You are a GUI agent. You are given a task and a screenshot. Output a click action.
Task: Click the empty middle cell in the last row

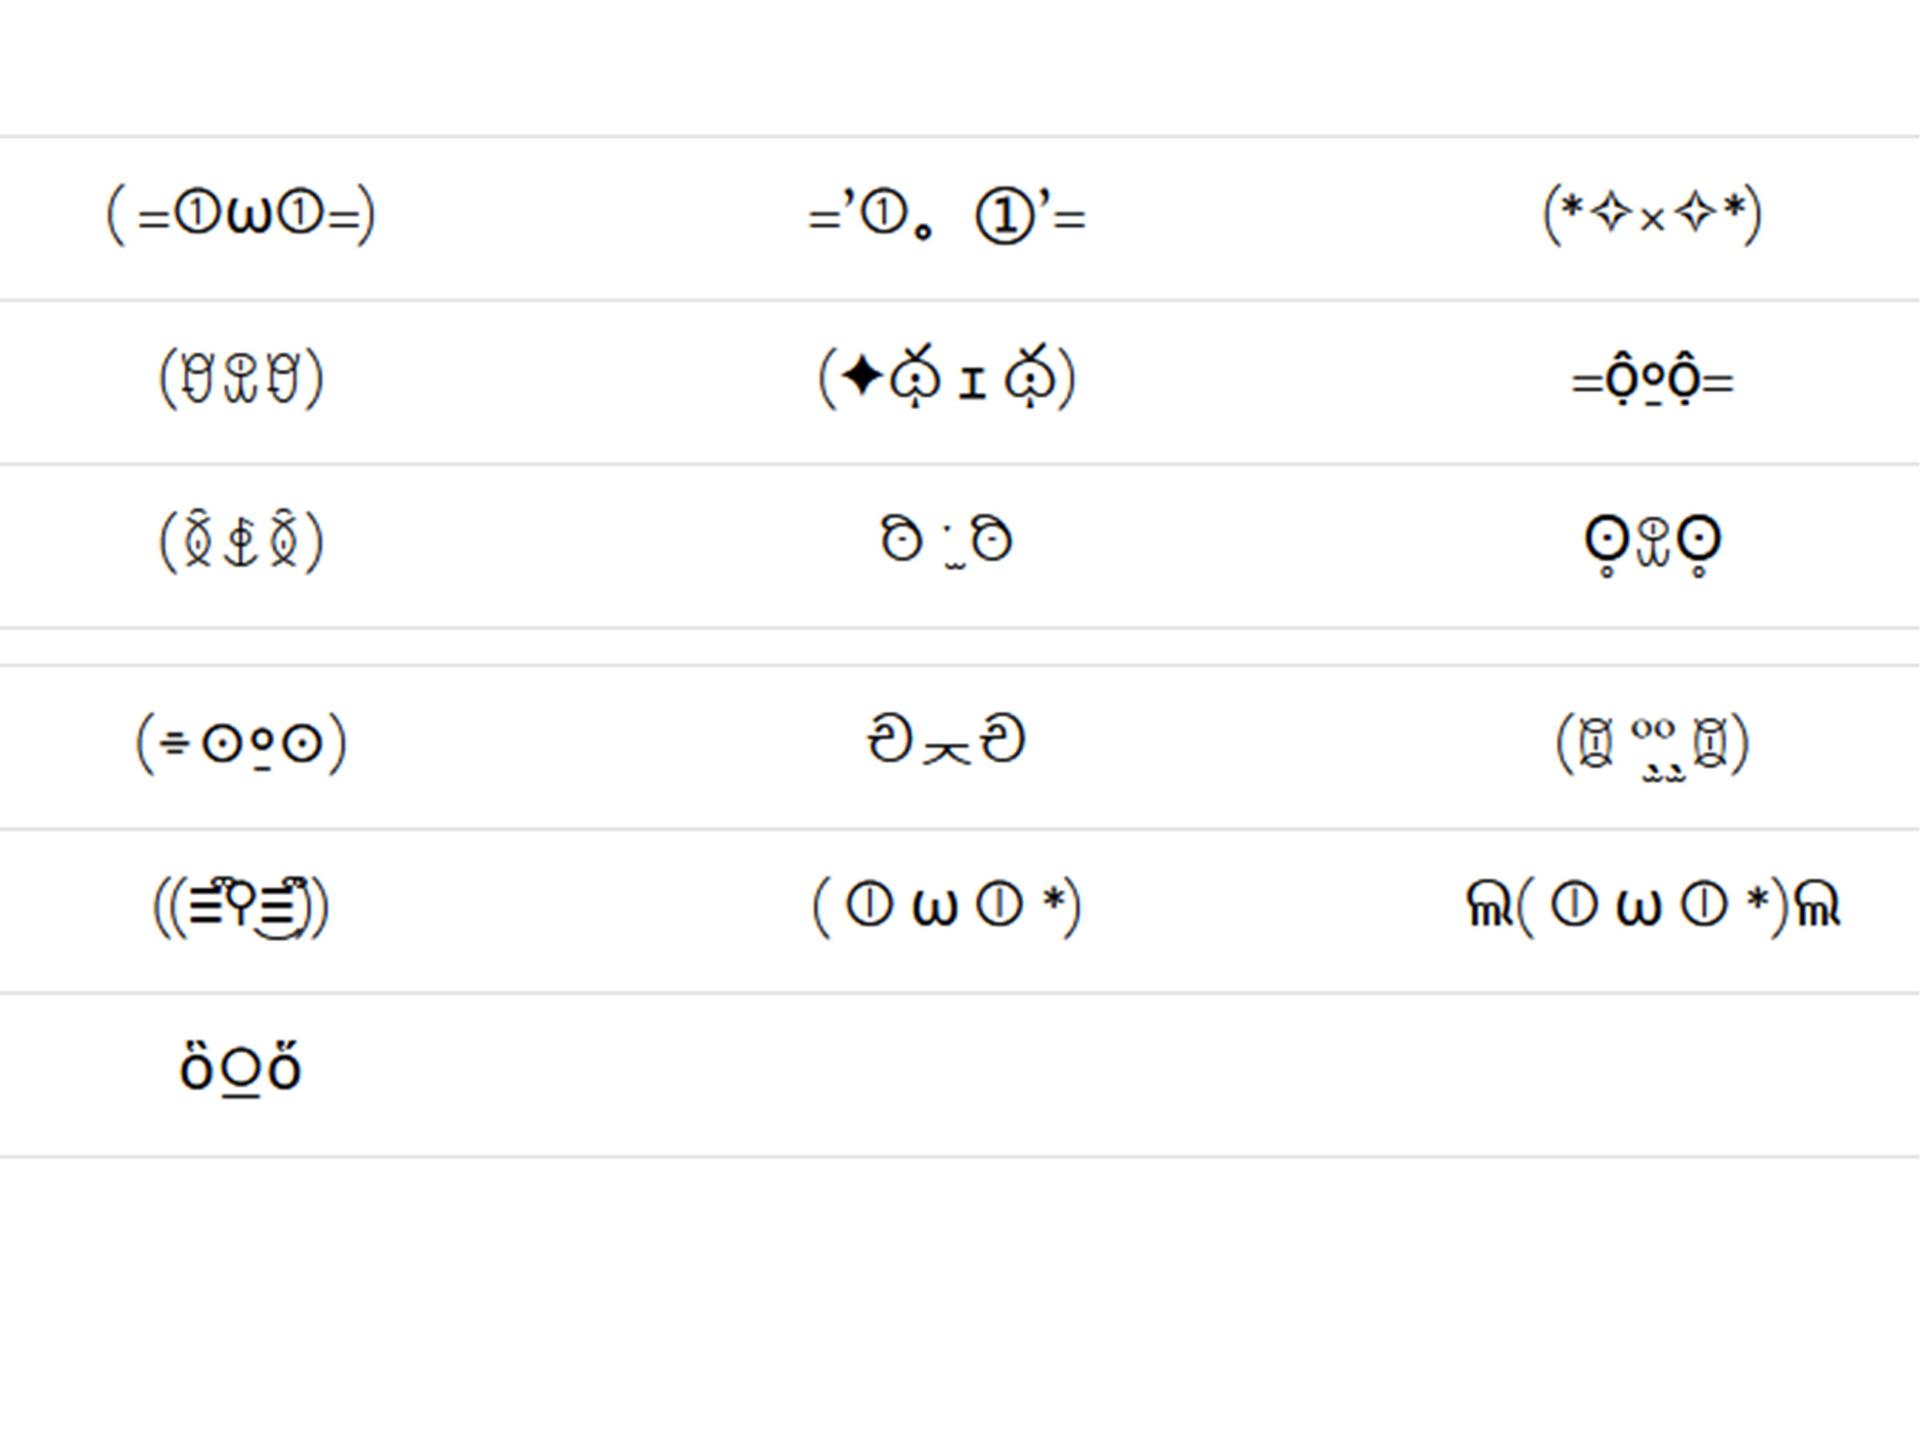[946, 1075]
